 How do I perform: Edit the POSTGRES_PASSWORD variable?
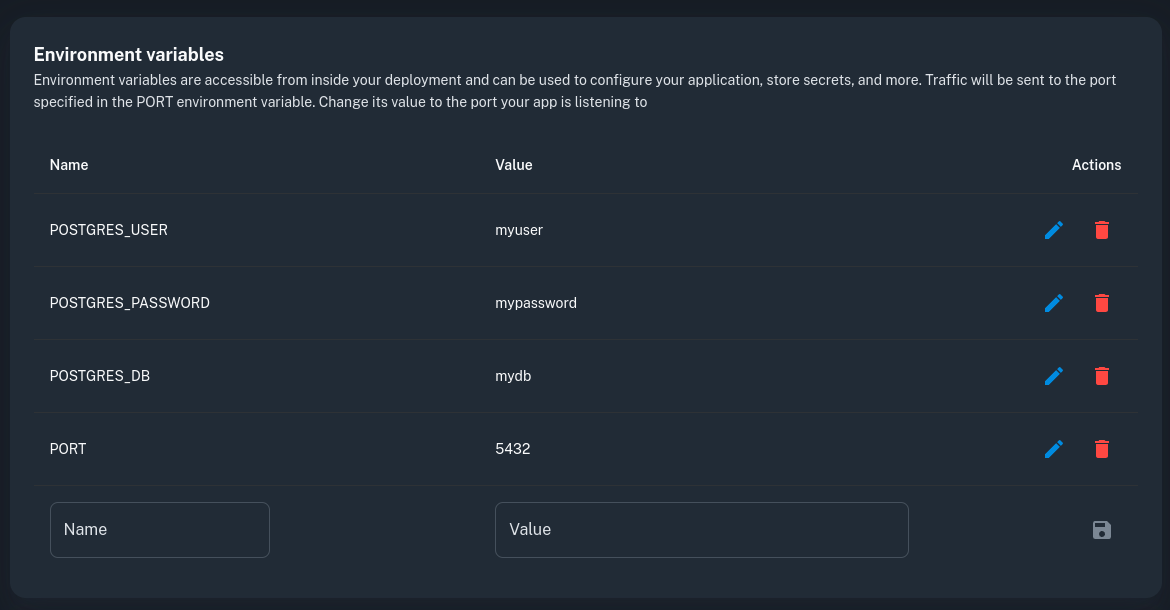(x=1053, y=303)
